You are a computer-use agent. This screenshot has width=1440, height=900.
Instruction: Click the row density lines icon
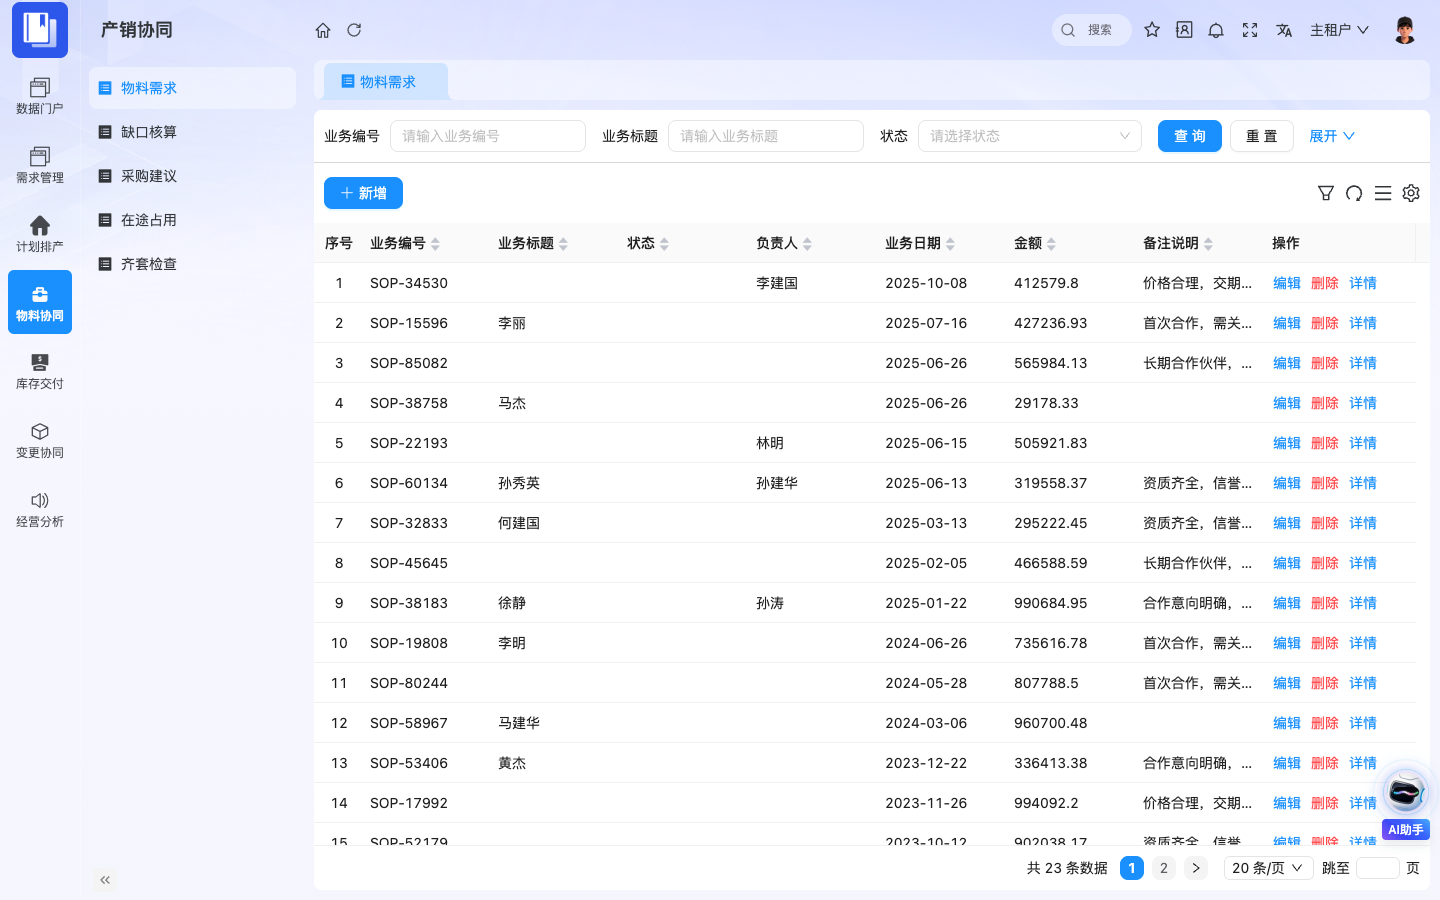(x=1383, y=193)
